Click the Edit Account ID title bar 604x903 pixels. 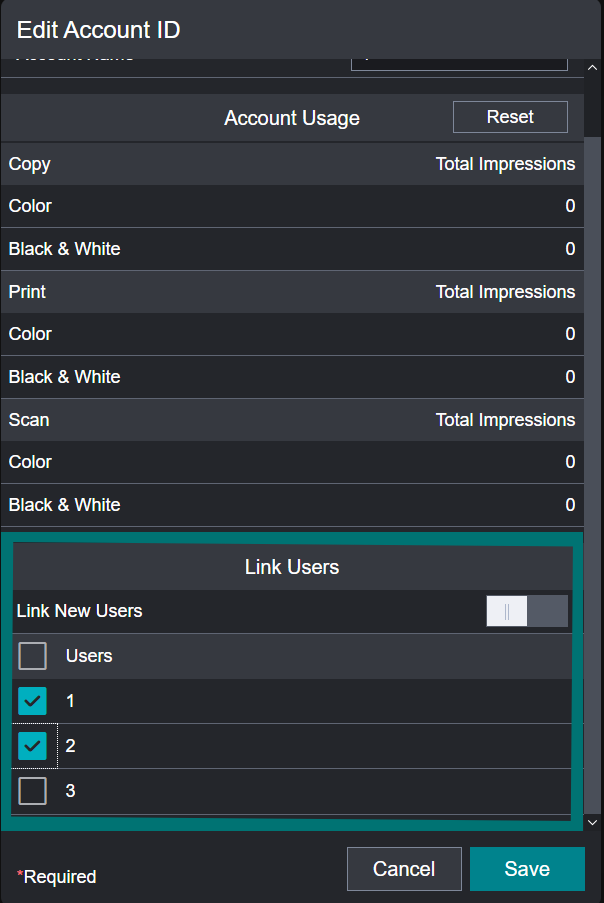(300, 30)
